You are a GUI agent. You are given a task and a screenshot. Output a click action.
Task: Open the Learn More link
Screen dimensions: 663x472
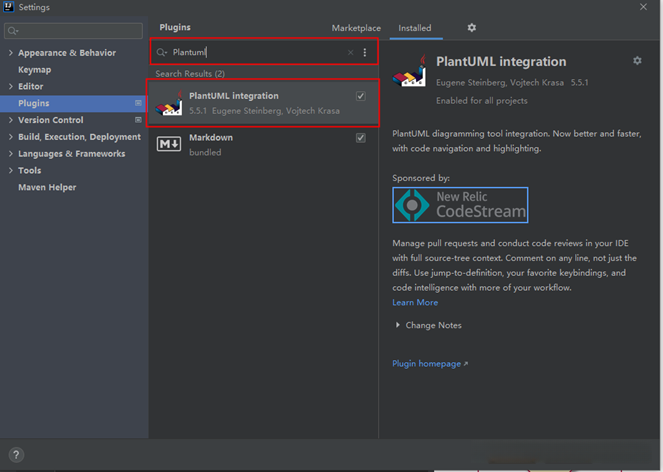415,302
